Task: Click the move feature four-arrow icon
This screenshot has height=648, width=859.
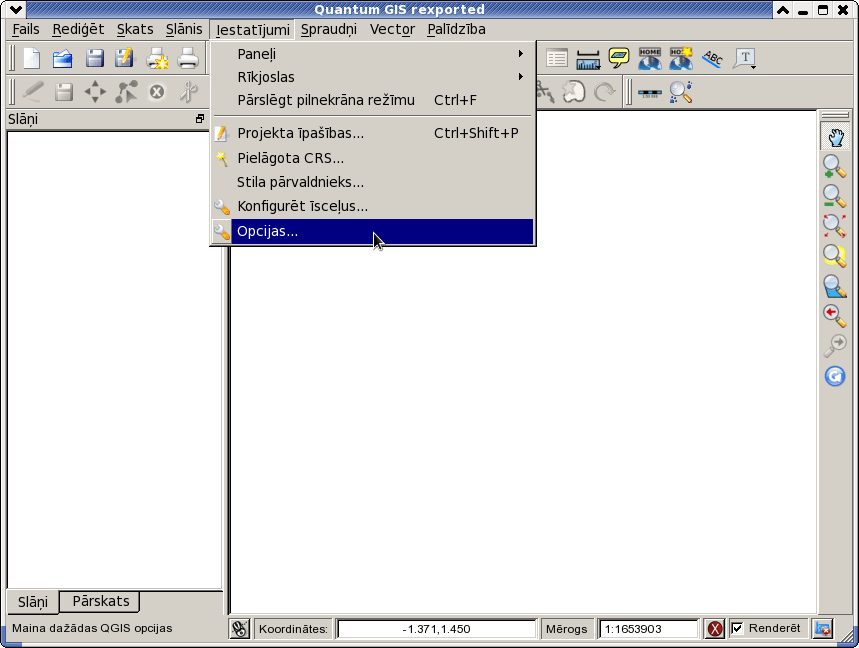Action: 95,91
